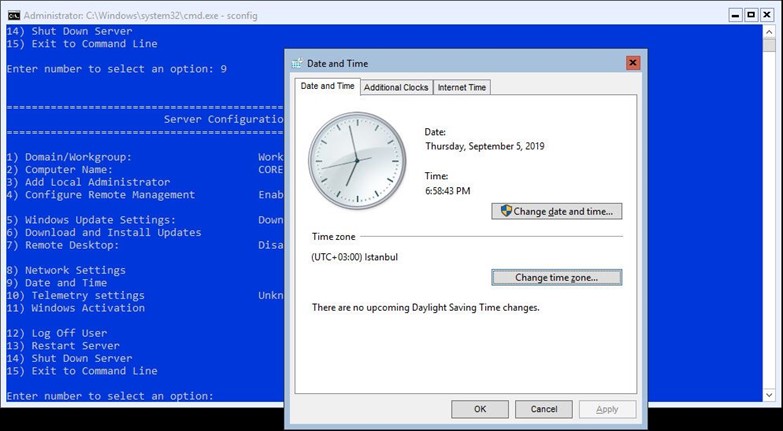Maximize the cmd.exe window

point(751,15)
